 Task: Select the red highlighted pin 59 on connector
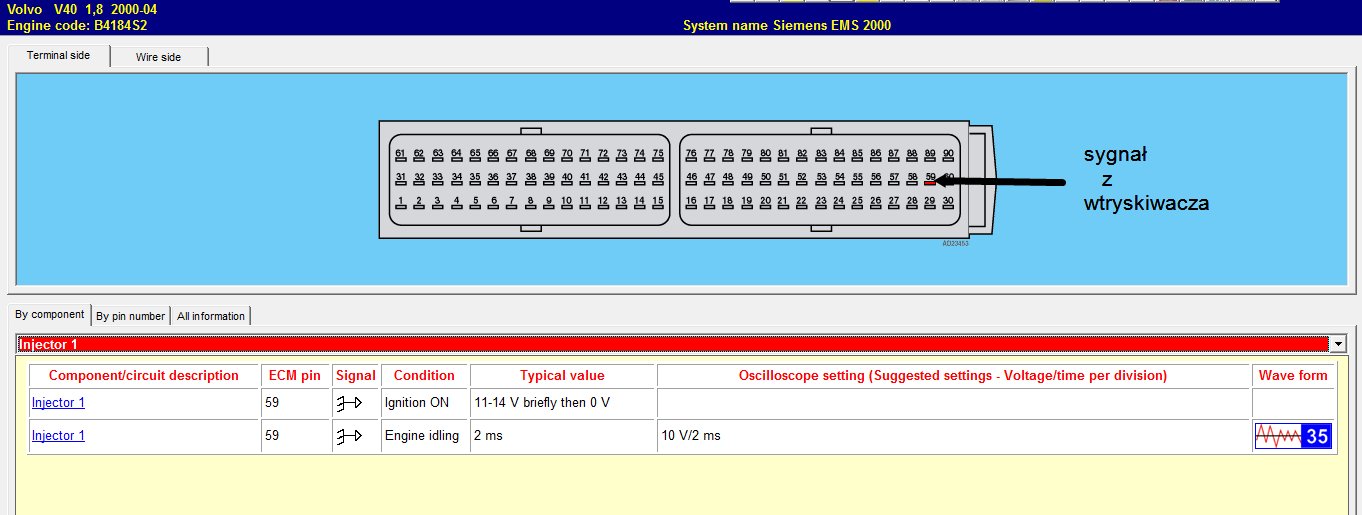click(x=930, y=180)
